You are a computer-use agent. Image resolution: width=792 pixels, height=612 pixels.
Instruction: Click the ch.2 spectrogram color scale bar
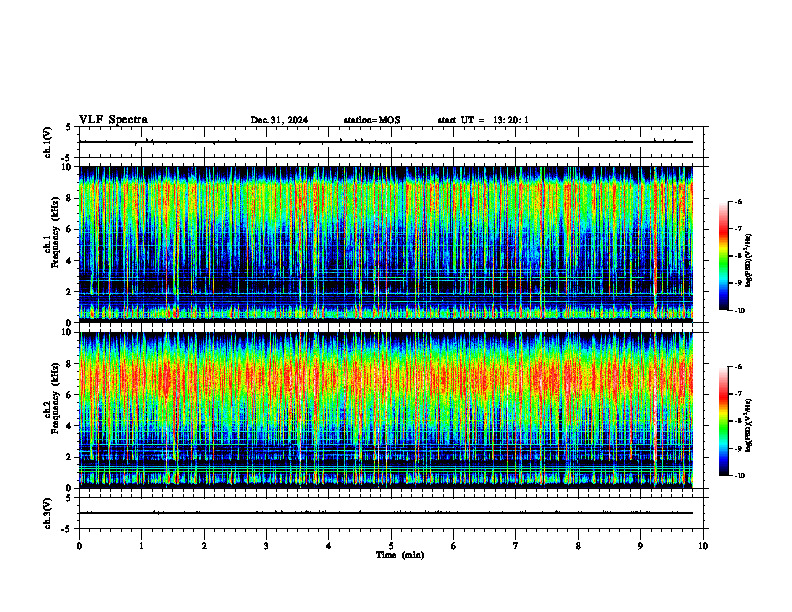(x=724, y=421)
